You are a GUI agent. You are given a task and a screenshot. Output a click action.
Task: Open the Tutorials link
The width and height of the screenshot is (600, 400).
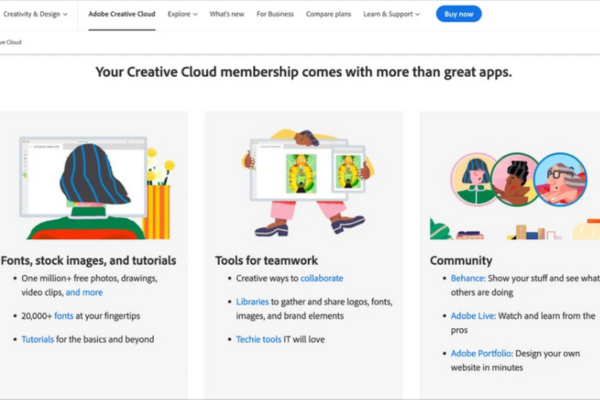coord(38,340)
